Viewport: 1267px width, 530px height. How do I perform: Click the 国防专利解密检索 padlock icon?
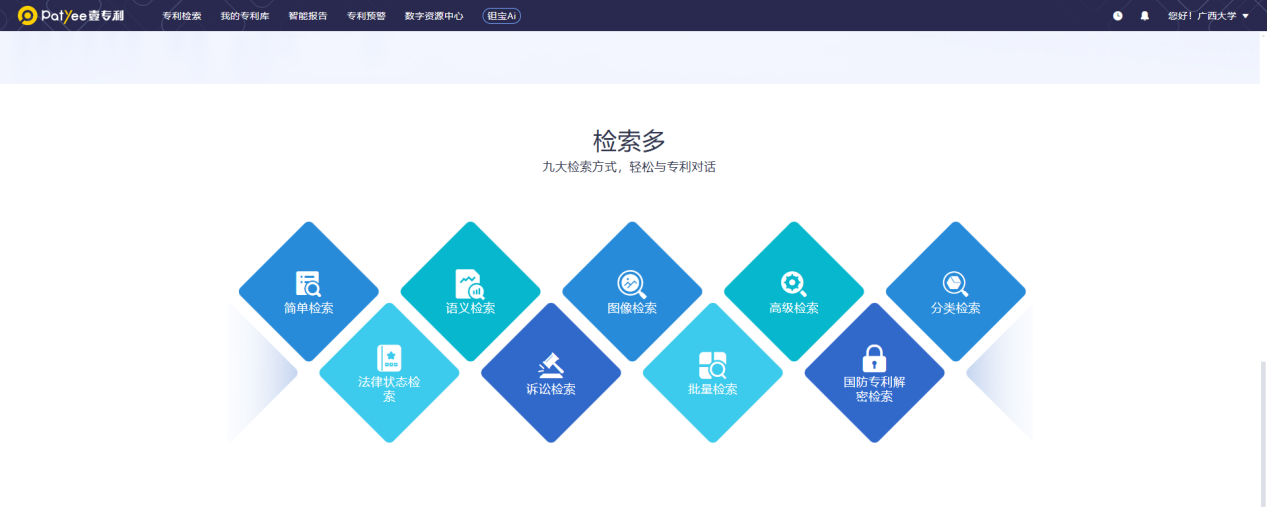[874, 358]
